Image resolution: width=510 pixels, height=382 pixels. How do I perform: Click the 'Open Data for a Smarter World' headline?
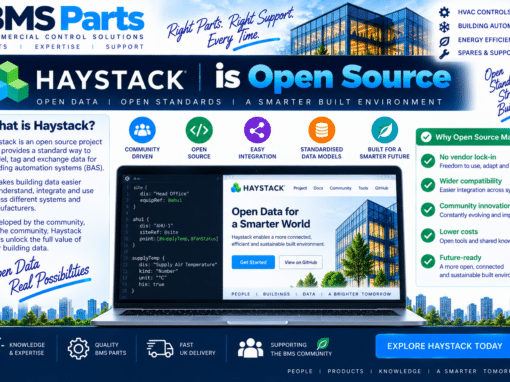[x=271, y=218]
